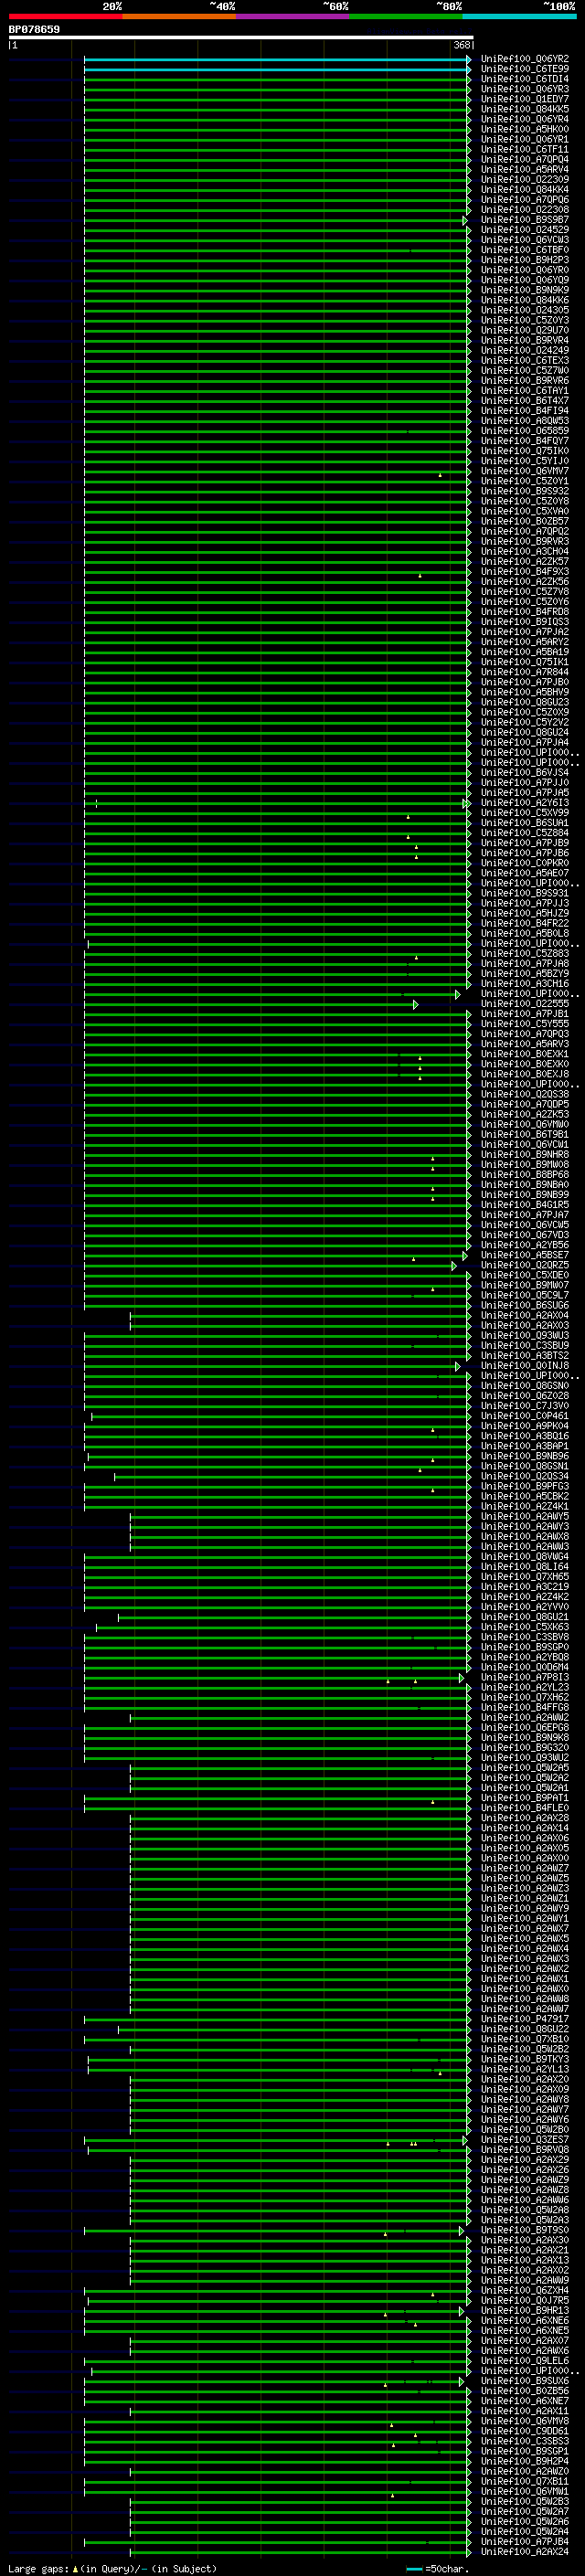Click label UniRef100_B4FI94

525,410
